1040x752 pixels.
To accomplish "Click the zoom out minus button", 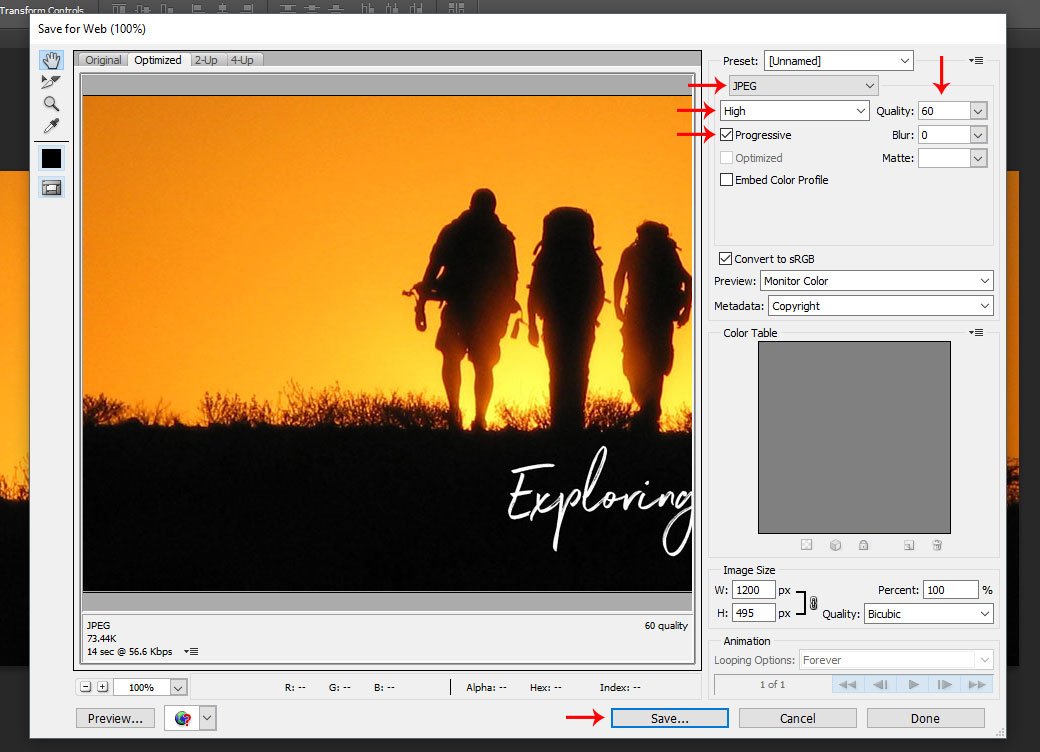I will [86, 687].
